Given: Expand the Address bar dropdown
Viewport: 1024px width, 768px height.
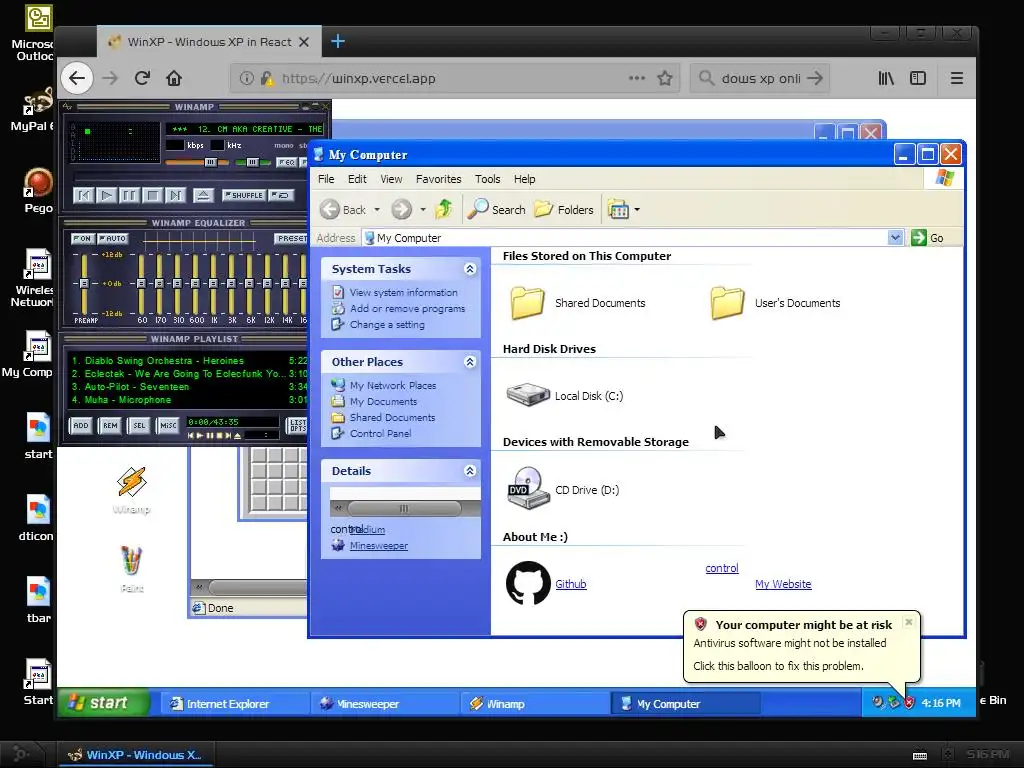Looking at the screenshot, I should coord(895,238).
